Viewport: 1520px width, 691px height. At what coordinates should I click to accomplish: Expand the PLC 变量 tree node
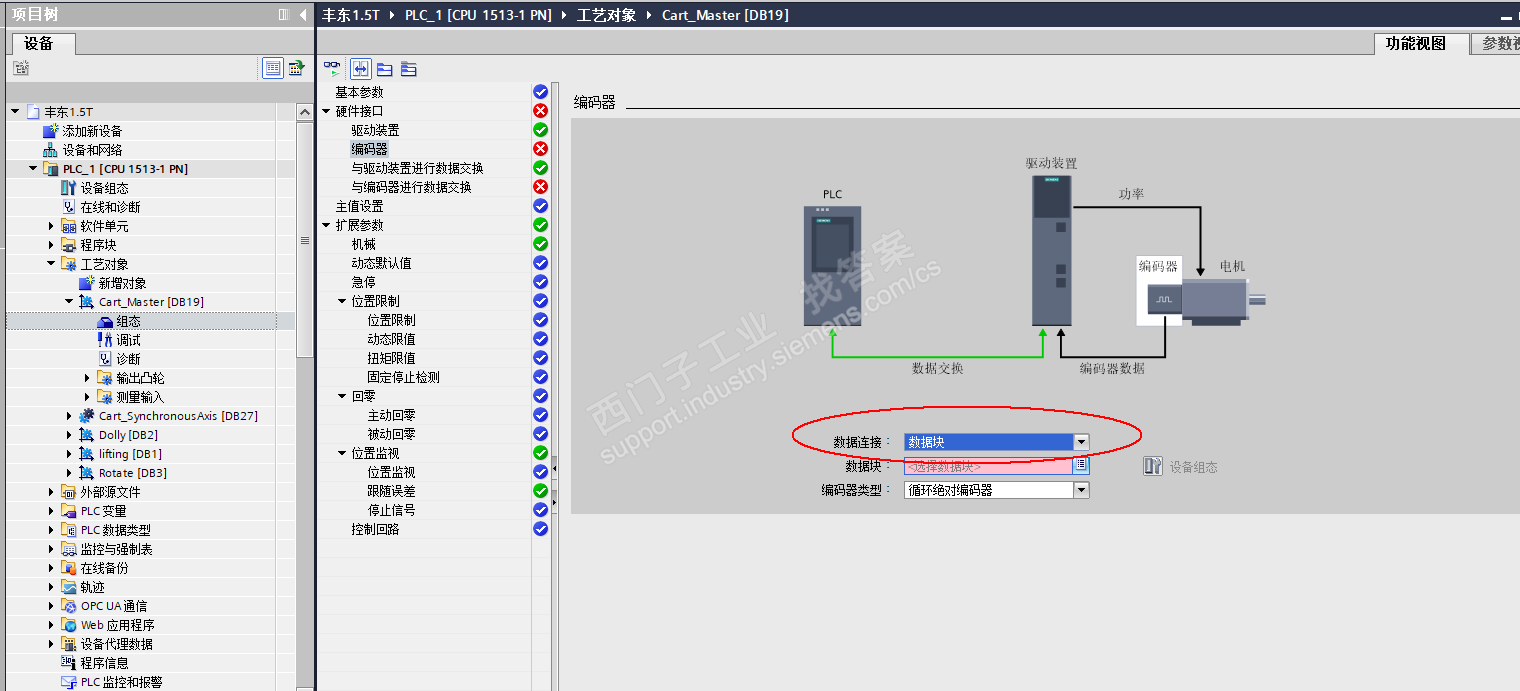[x=51, y=511]
